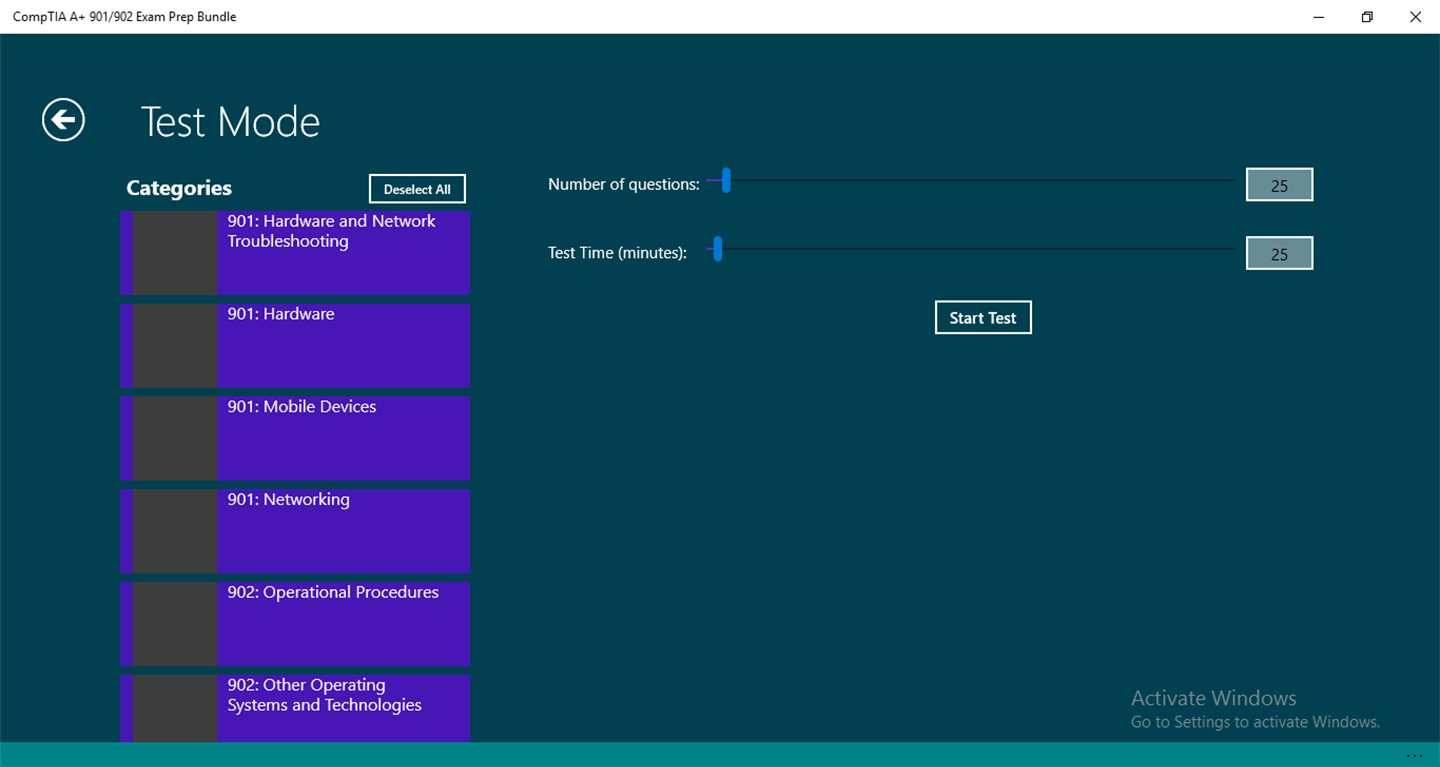1440x767 pixels.
Task: Click the Number of questions slider thumb
Action: (x=727, y=181)
